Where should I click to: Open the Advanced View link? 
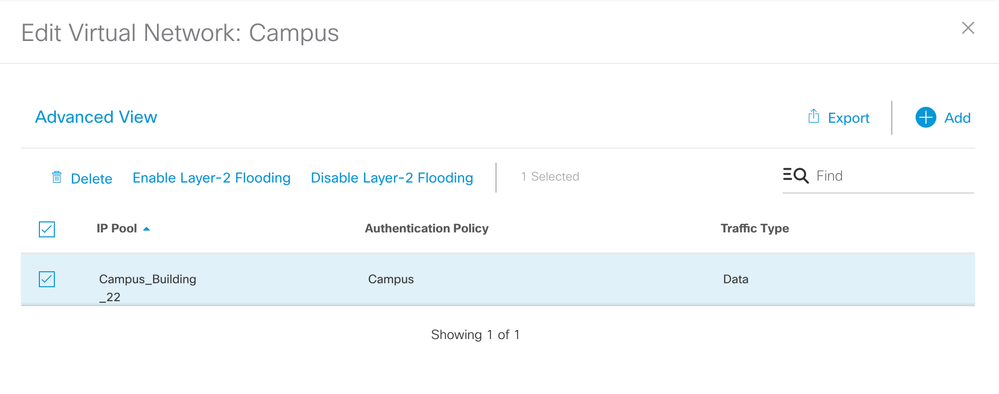(x=96, y=117)
